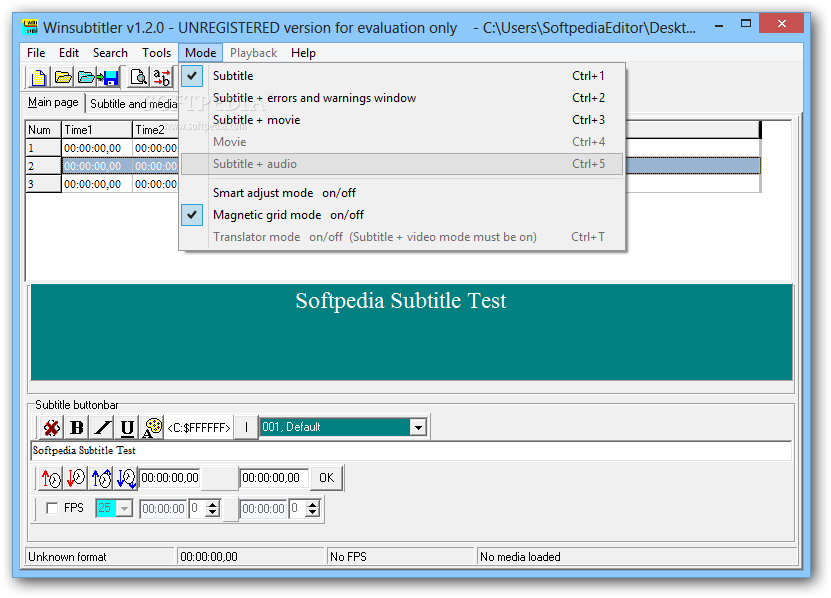This screenshot has height=598, width=831.
Task: Click the cyan folder open icon
Action: [86, 77]
